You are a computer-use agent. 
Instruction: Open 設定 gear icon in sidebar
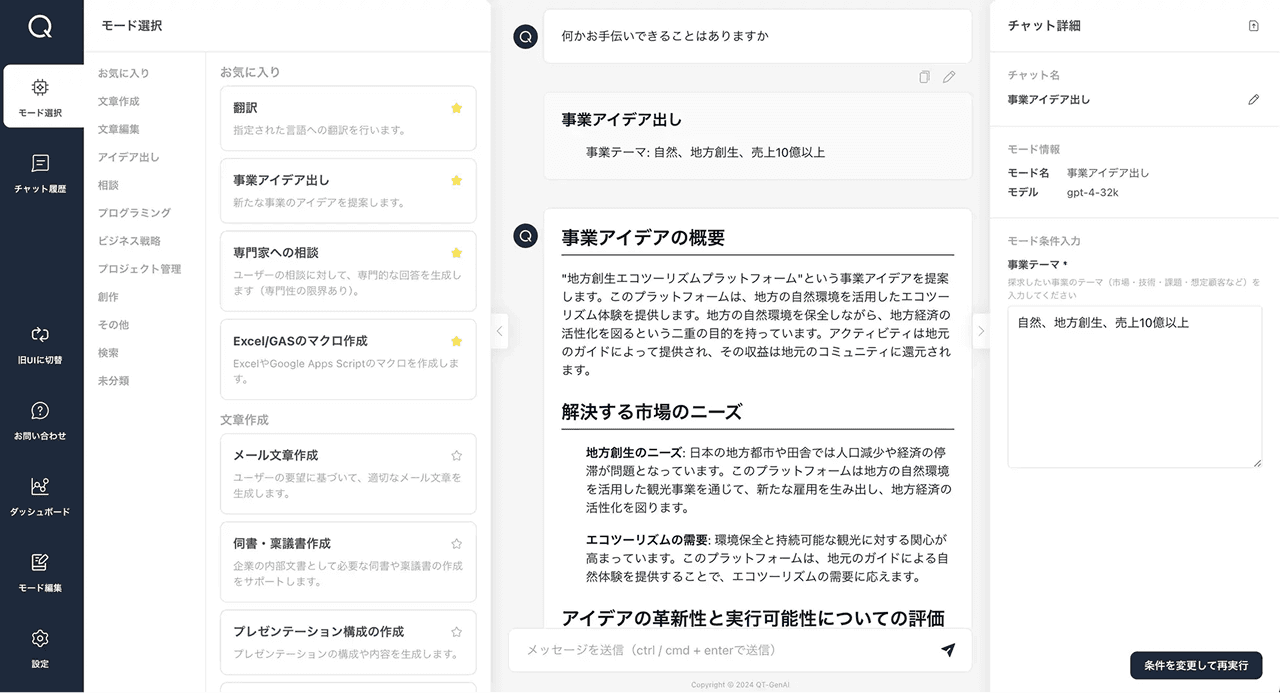(40, 639)
